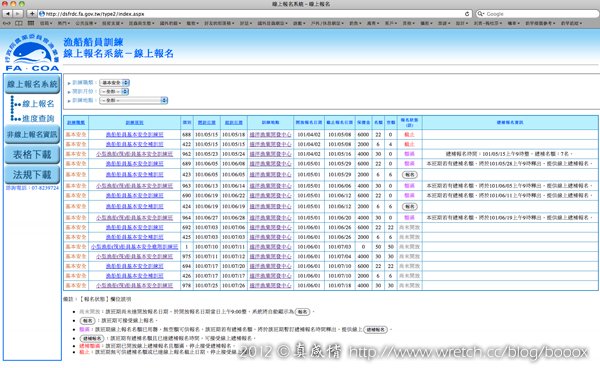This screenshot has width=600, height=368.
Task: Click the magnifier icon in Google search box
Action: pyautogui.click(x=481, y=14)
